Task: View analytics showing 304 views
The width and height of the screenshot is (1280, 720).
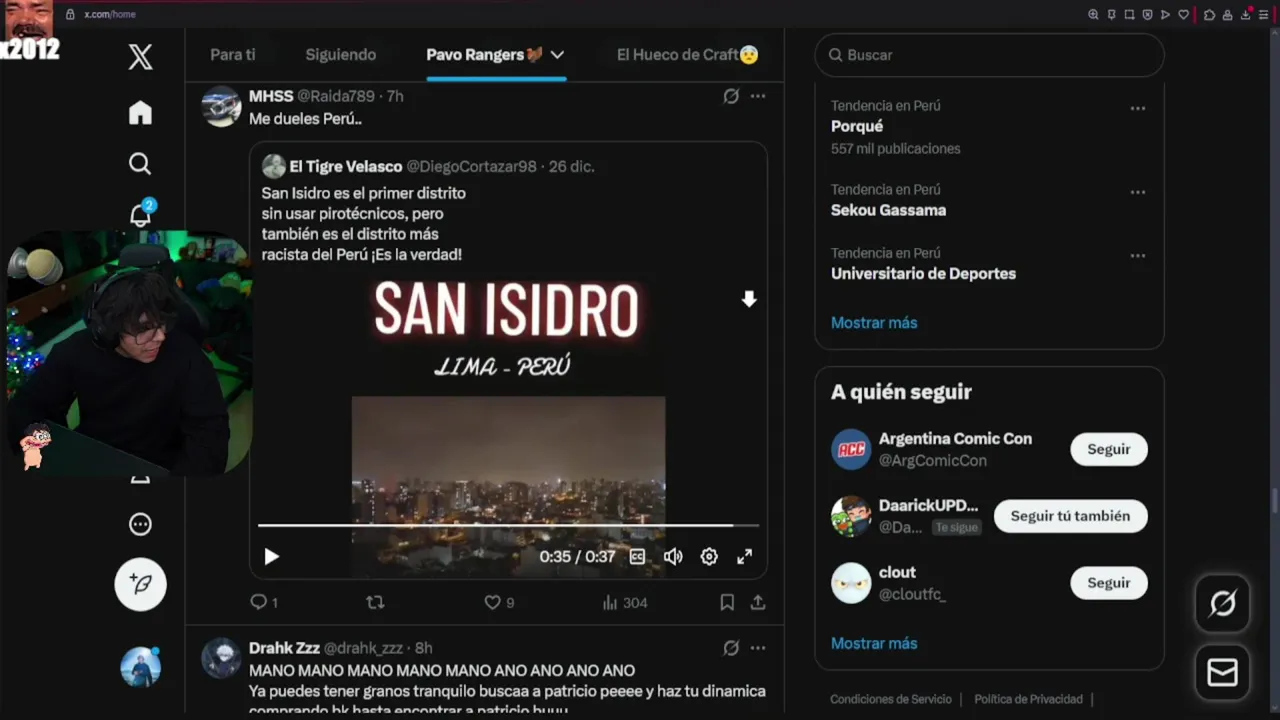Action: (x=625, y=602)
